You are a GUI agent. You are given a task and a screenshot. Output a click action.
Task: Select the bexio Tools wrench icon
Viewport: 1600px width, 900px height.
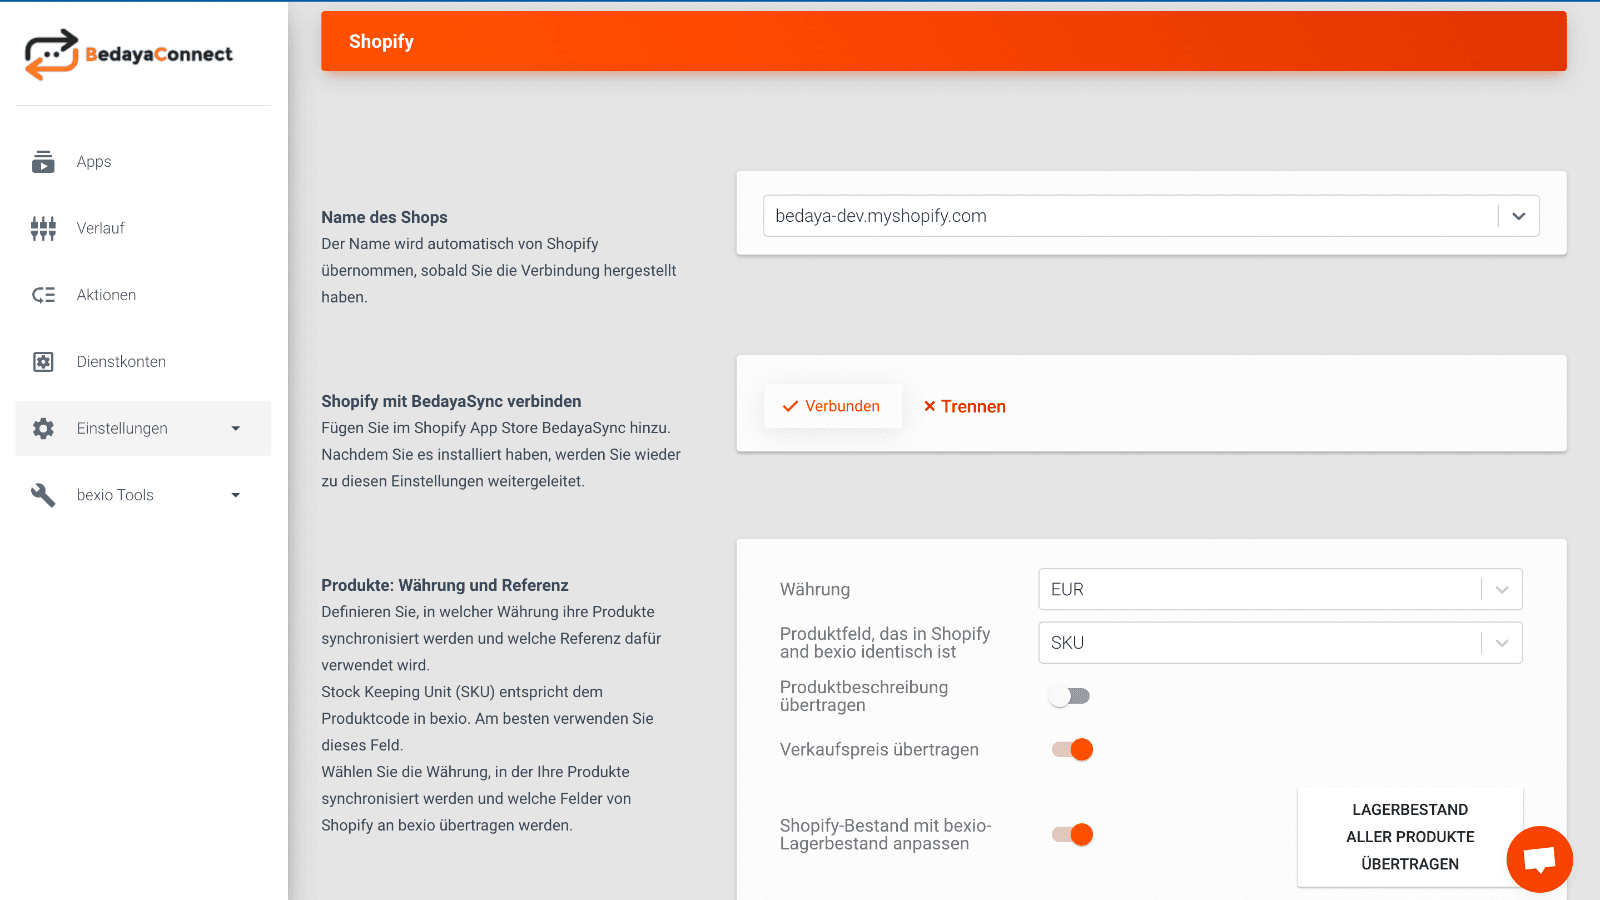point(43,494)
